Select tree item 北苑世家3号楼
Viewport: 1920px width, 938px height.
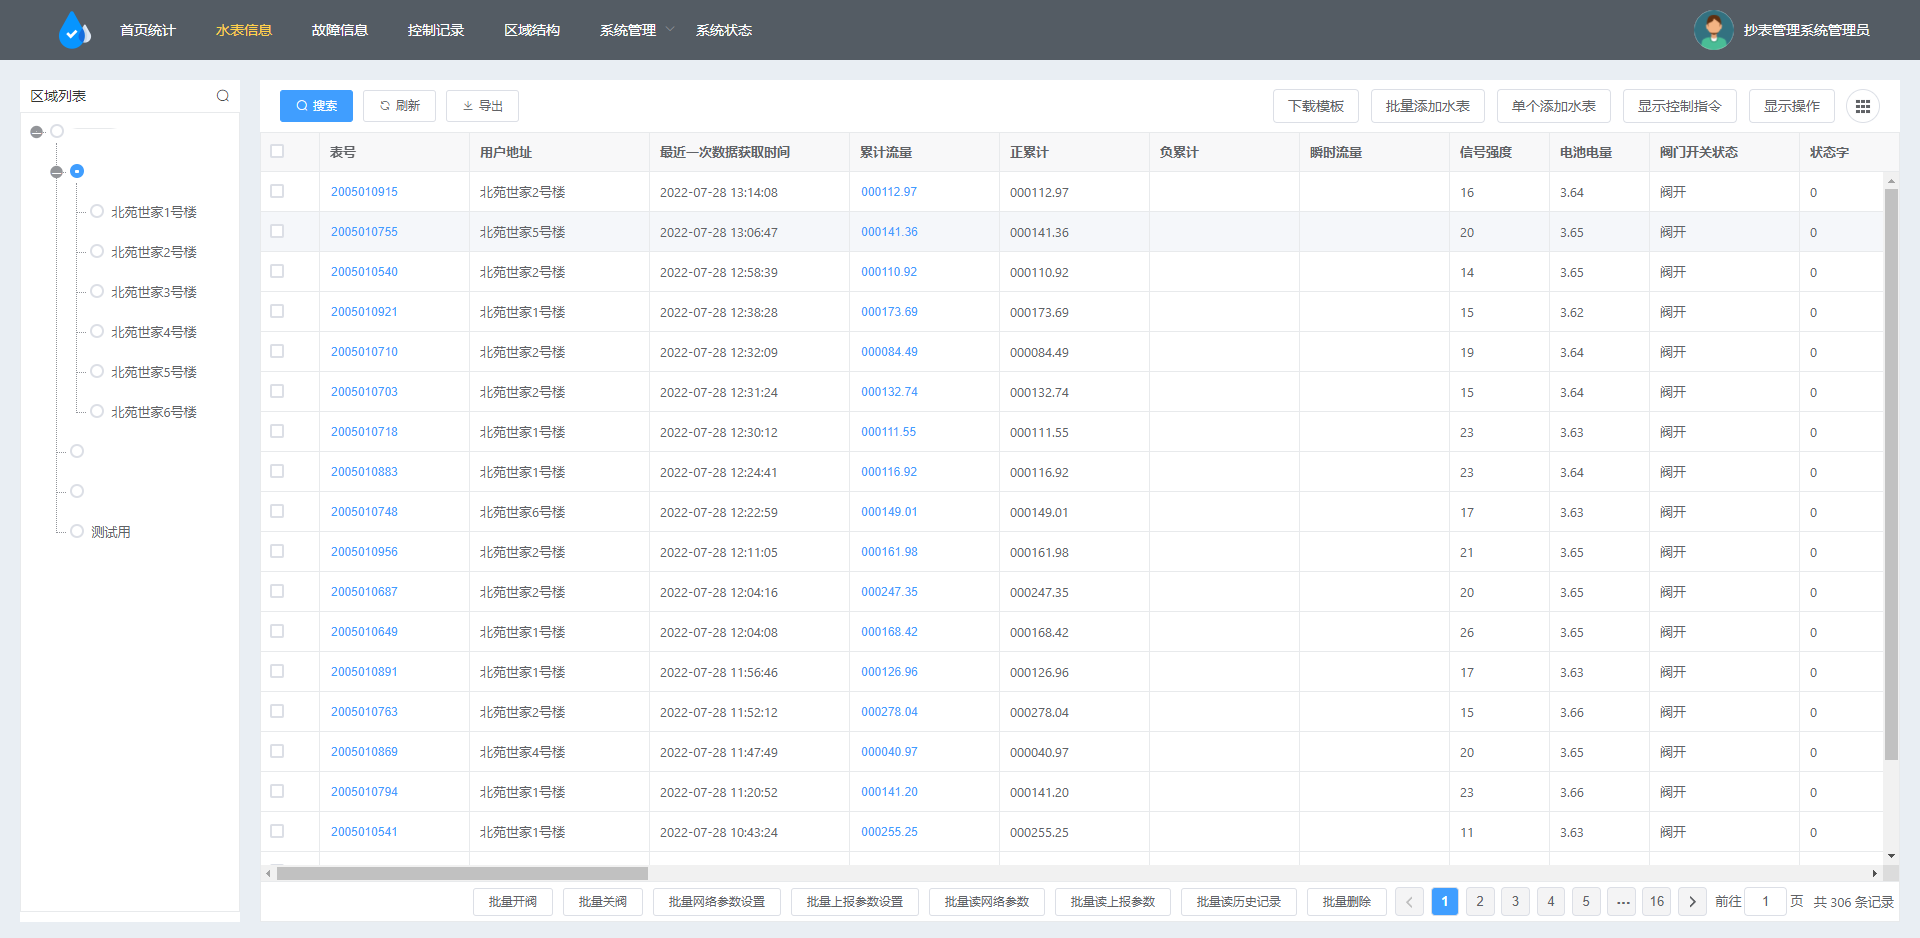coord(154,292)
